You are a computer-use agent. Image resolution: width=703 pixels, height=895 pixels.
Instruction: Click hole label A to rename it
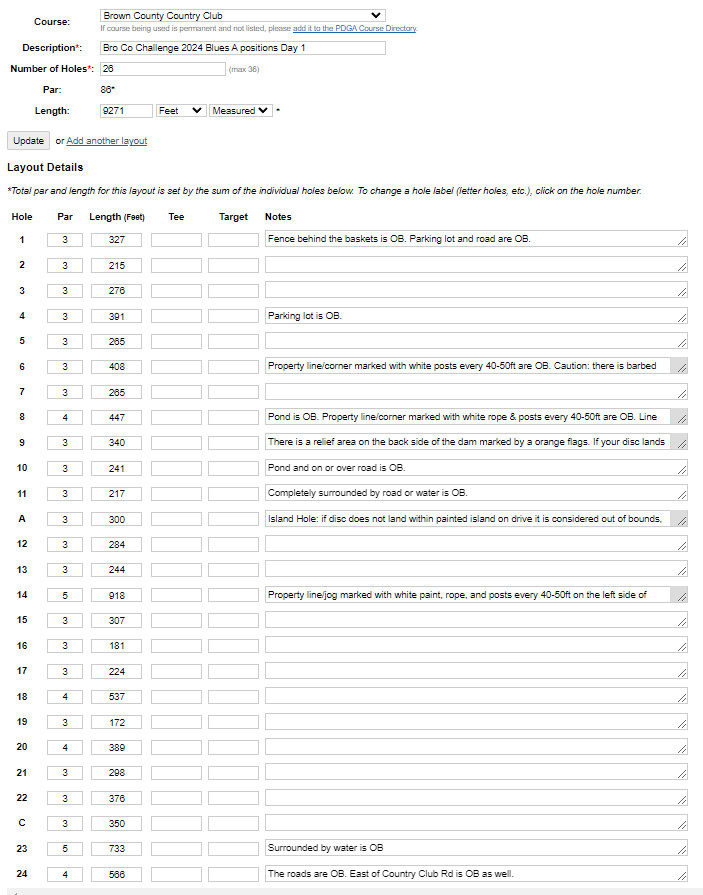tap(22, 519)
